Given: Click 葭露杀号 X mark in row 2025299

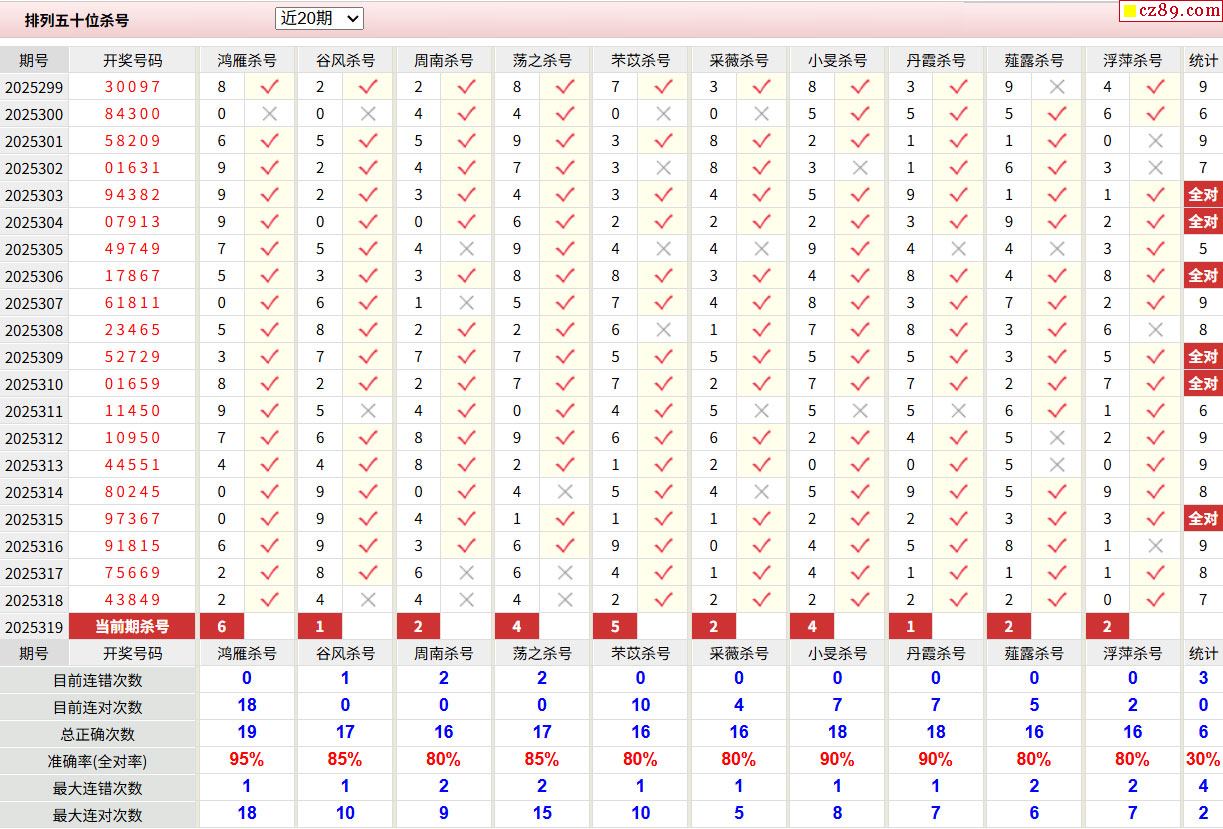Looking at the screenshot, I should click(1057, 87).
